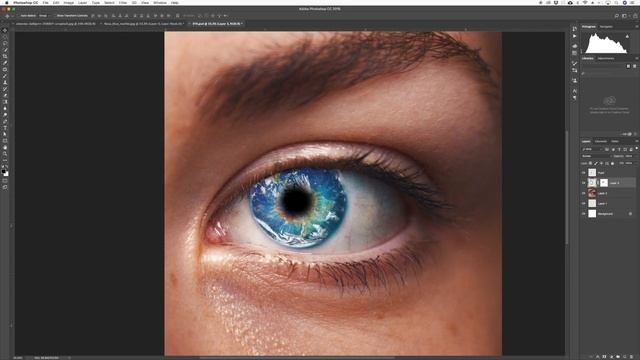This screenshot has width=640, height=360.
Task: Select the Rectangle shape tool
Action: coord(5,141)
